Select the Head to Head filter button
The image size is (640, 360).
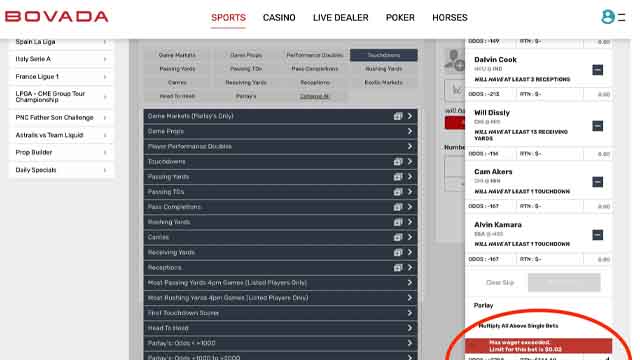pyautogui.click(x=177, y=96)
